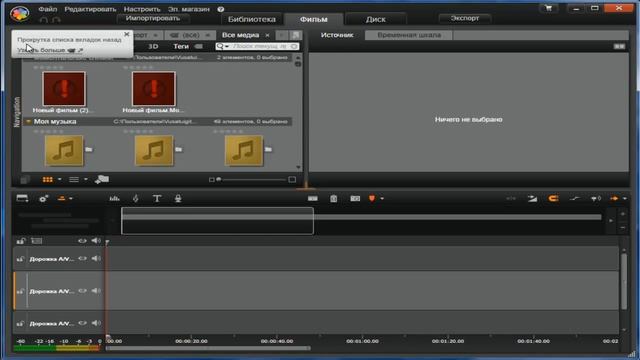This screenshot has height=360, width=640.
Task: Click the storyboard icon in track header
Action: (x=36, y=241)
